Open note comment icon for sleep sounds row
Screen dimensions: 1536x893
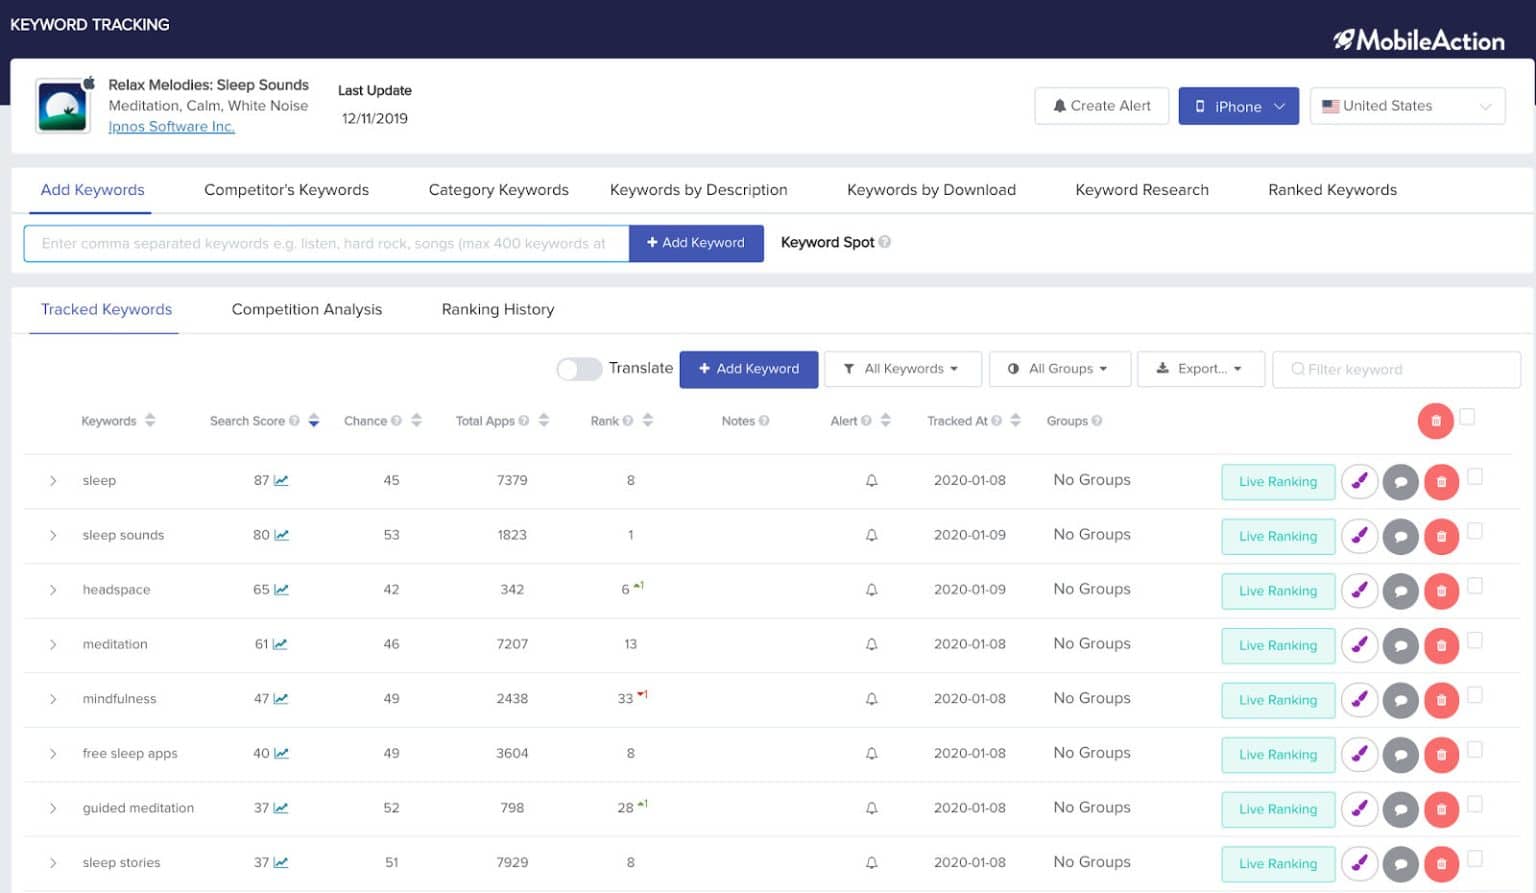click(x=1400, y=537)
